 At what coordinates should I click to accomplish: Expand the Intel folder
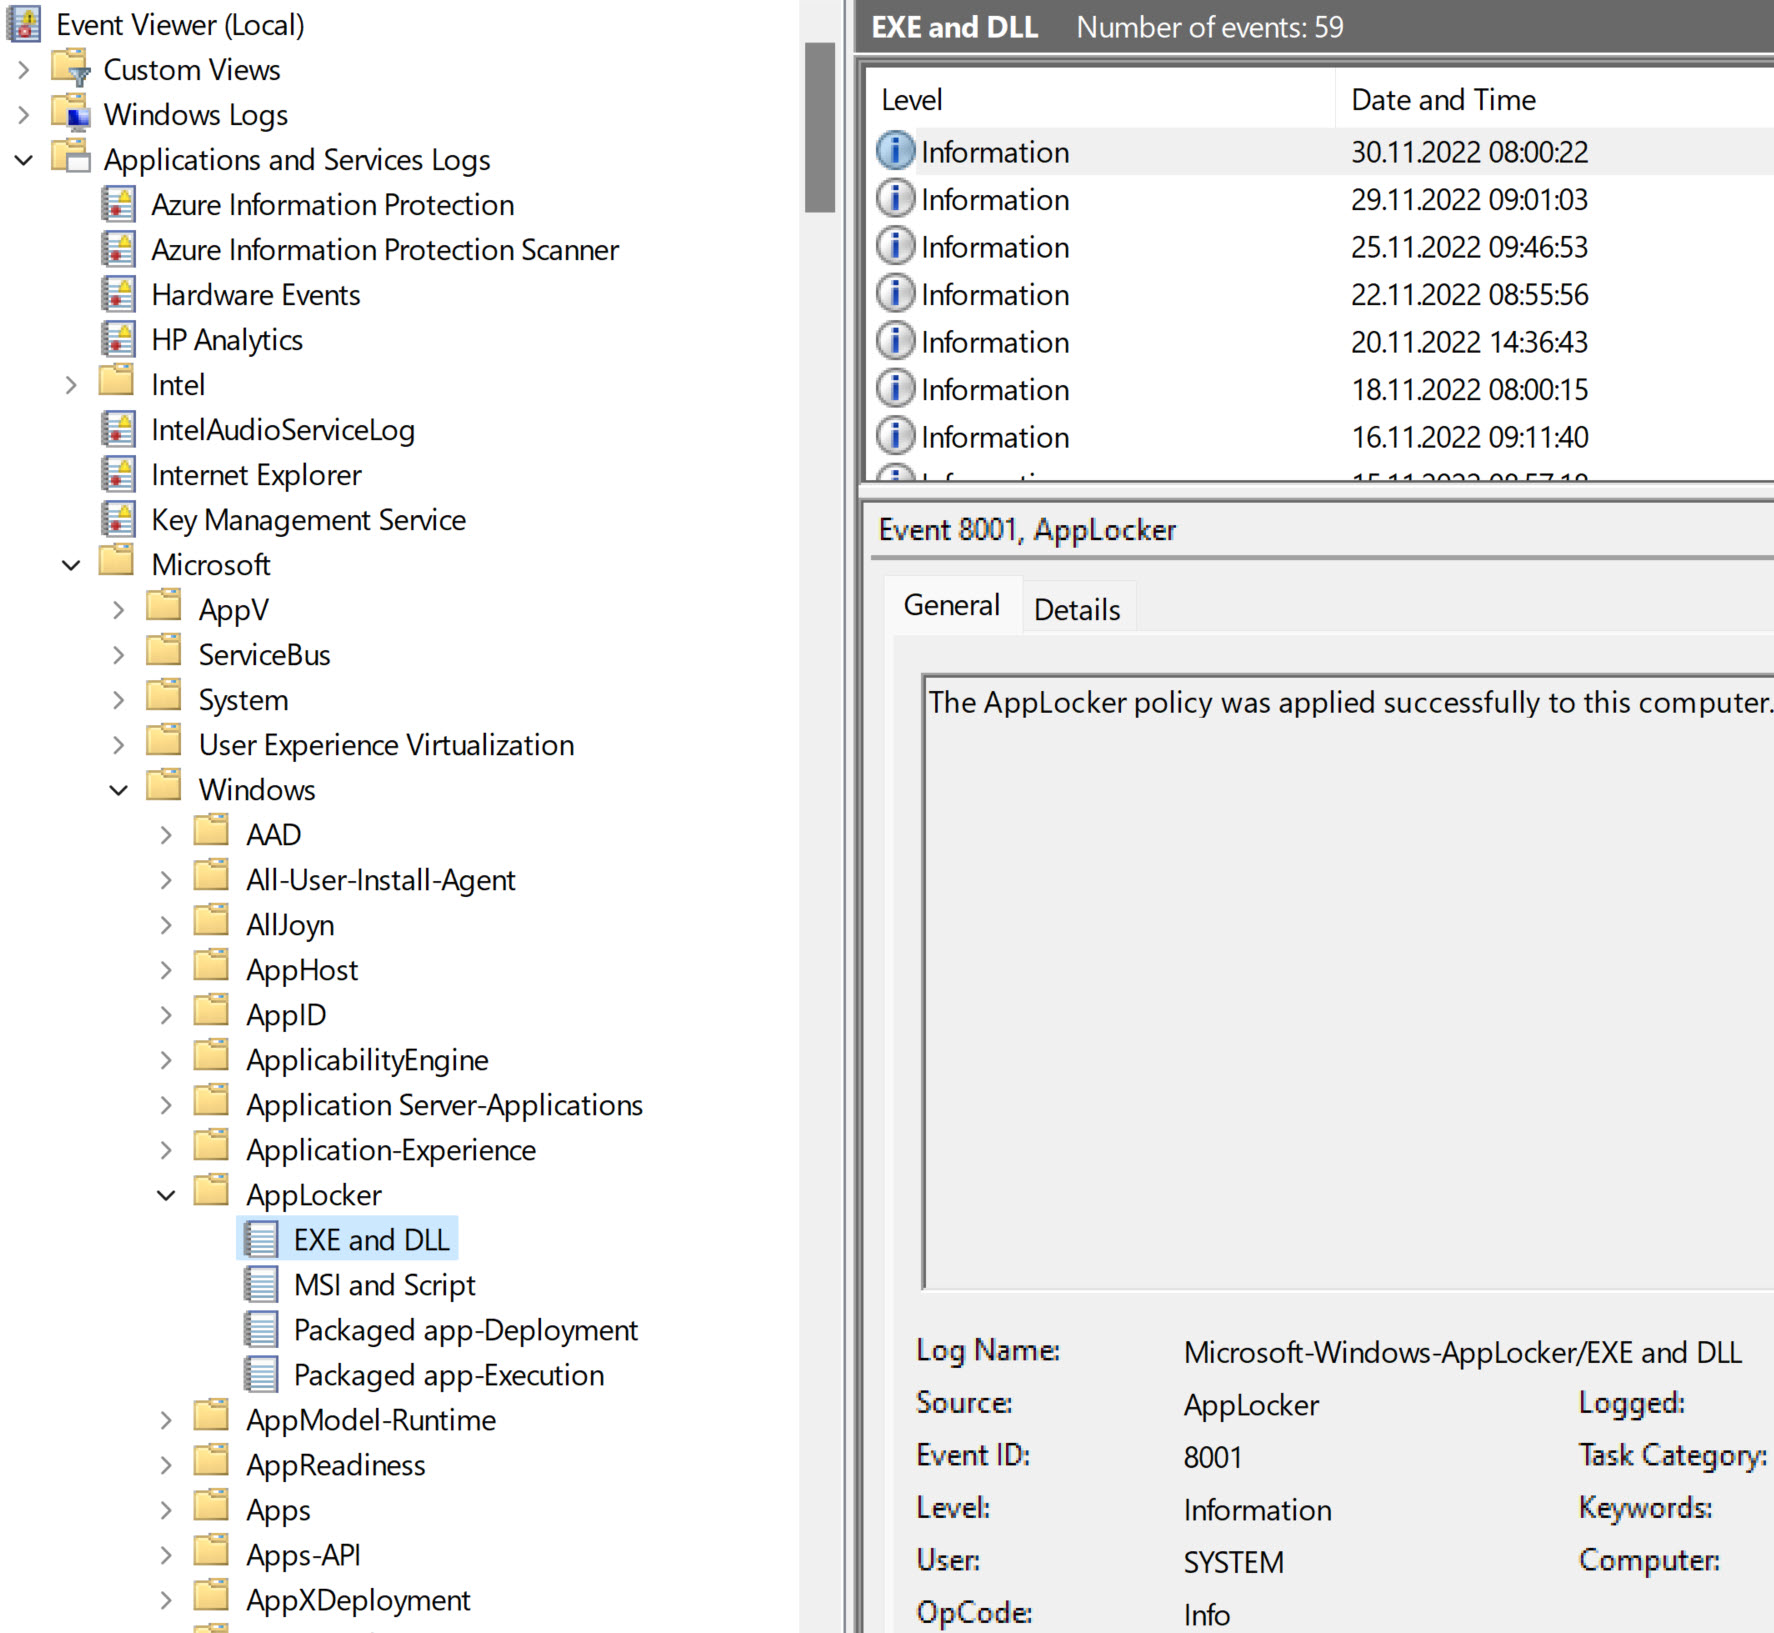tap(70, 383)
